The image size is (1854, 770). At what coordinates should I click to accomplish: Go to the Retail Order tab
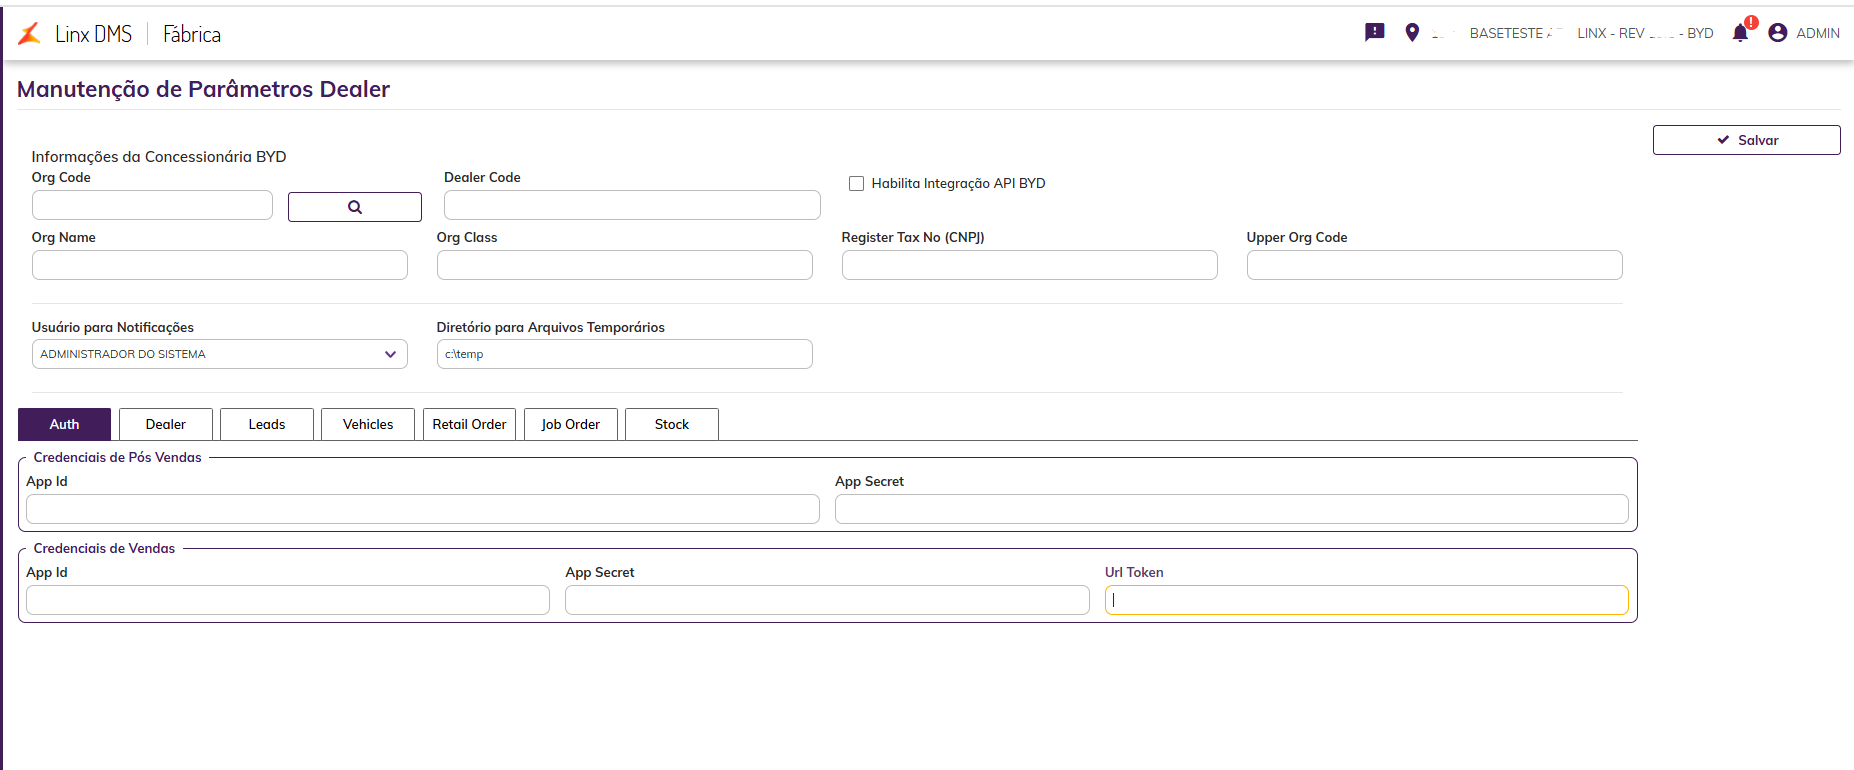point(469,424)
